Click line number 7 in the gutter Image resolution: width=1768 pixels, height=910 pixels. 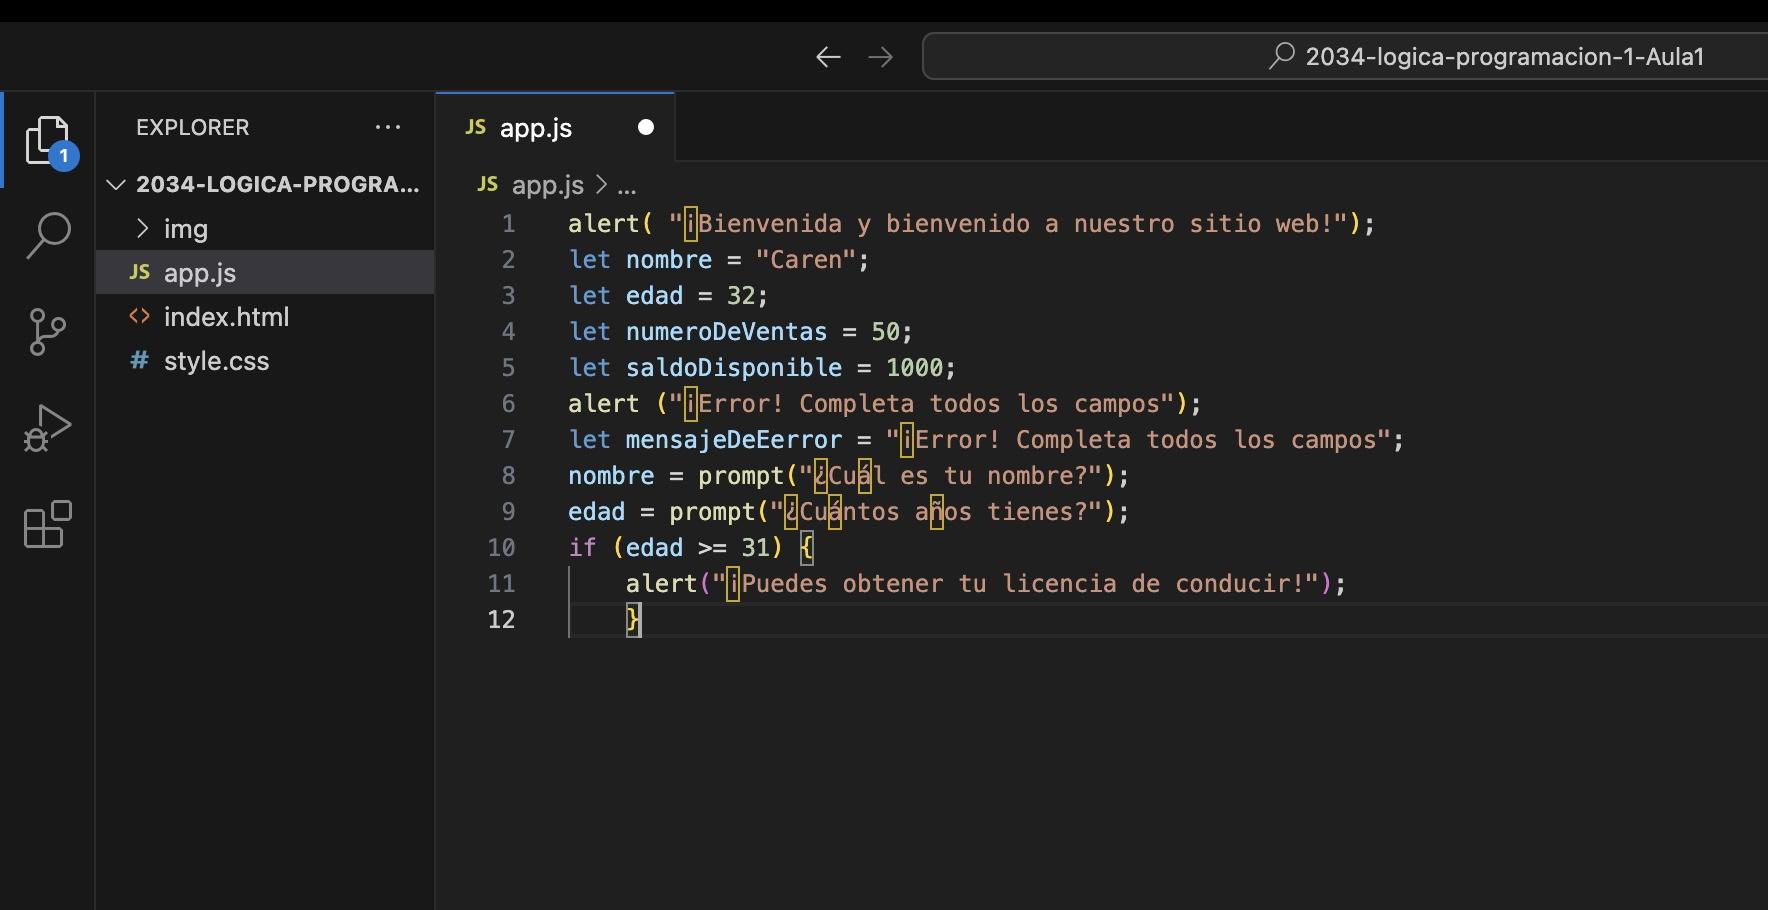[508, 439]
